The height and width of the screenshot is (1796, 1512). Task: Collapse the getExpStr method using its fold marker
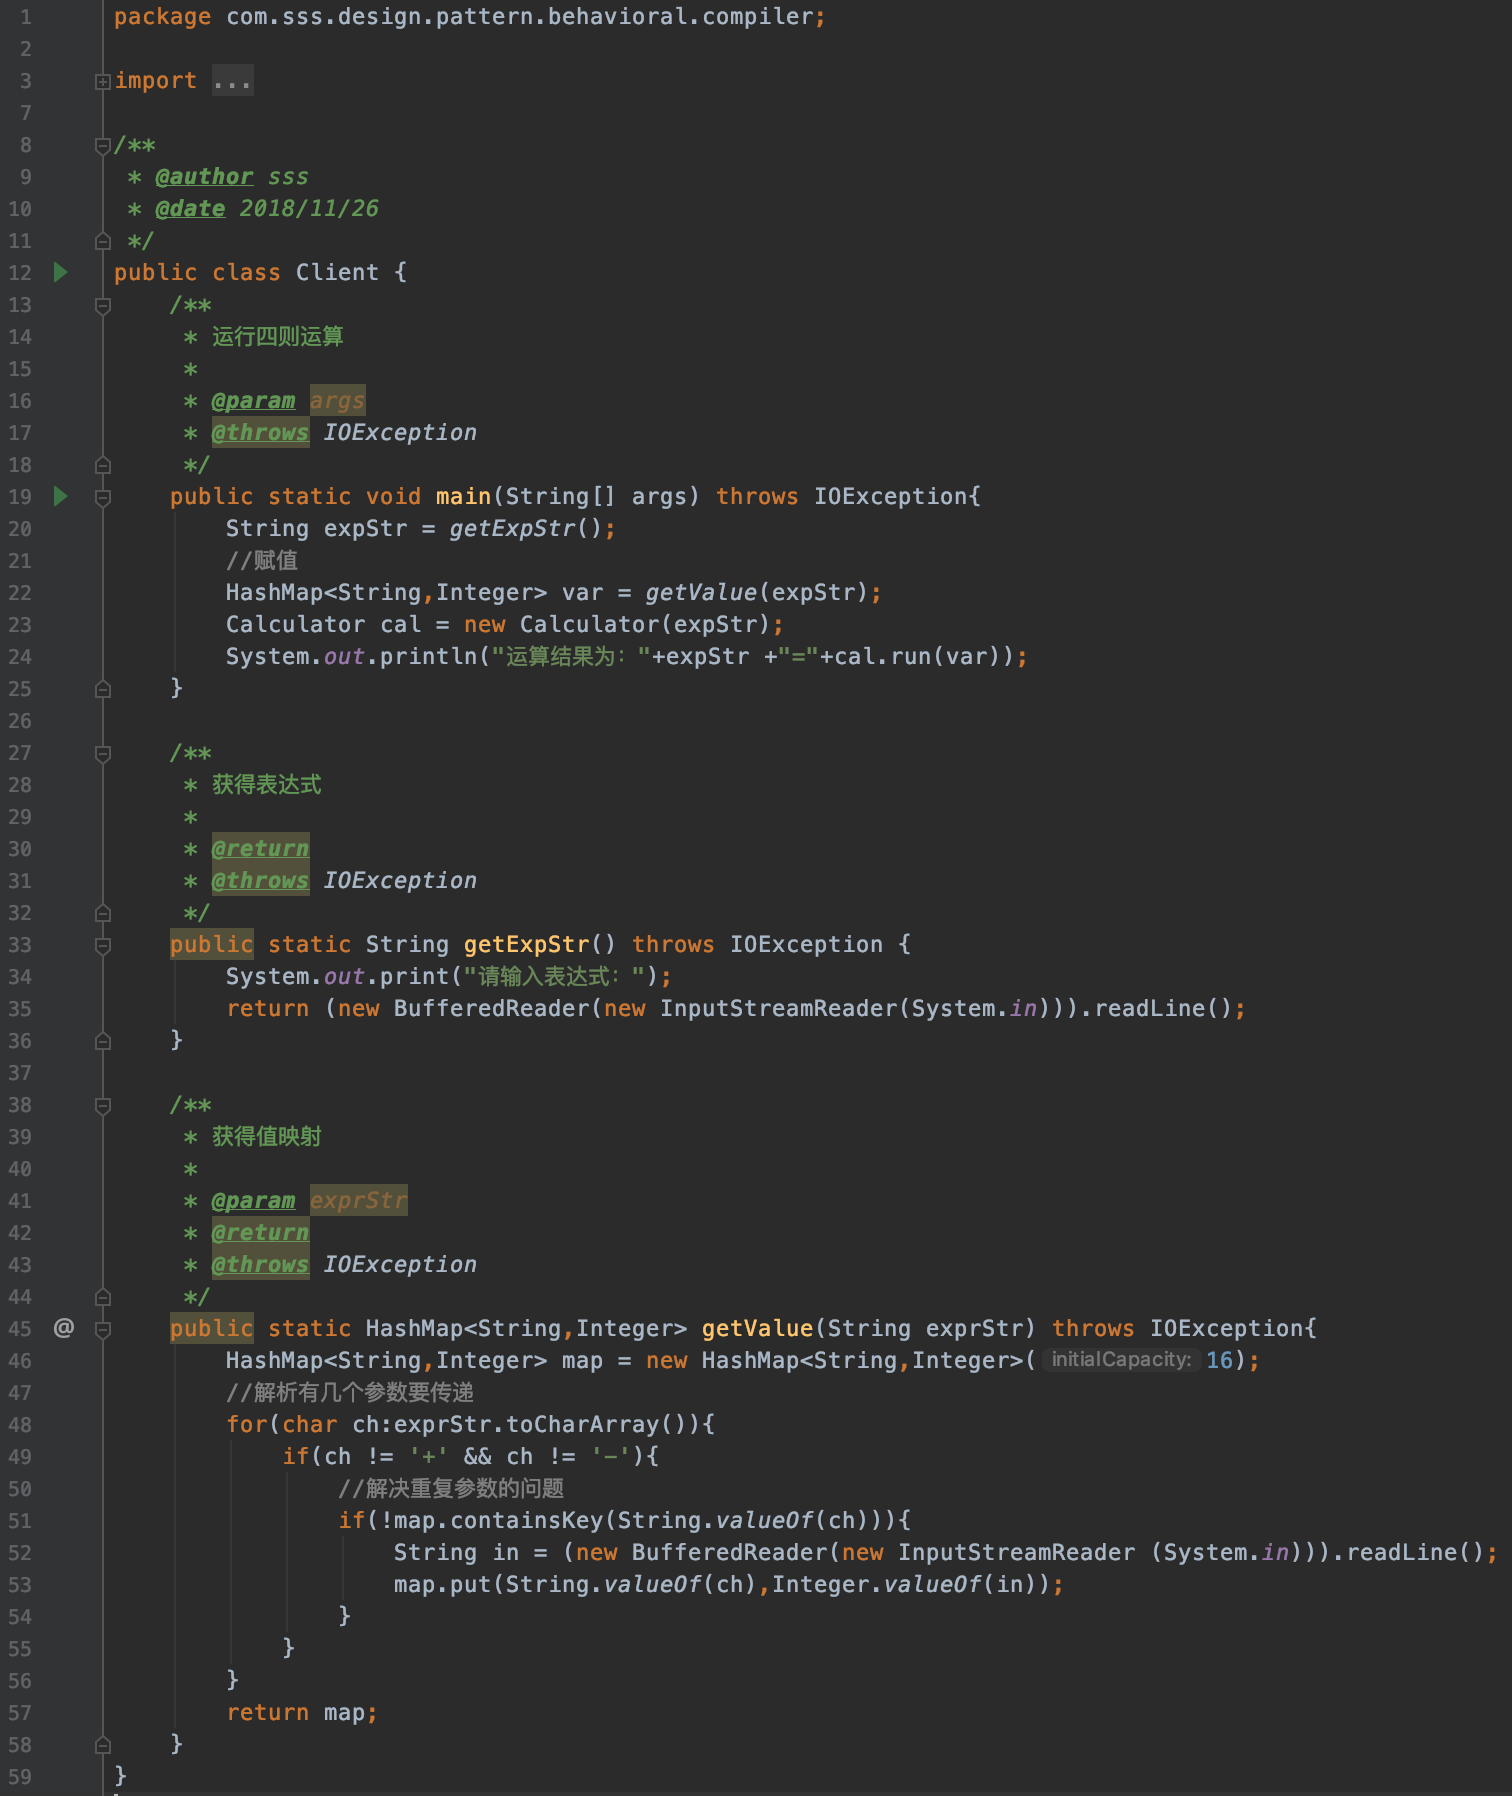pos(102,945)
